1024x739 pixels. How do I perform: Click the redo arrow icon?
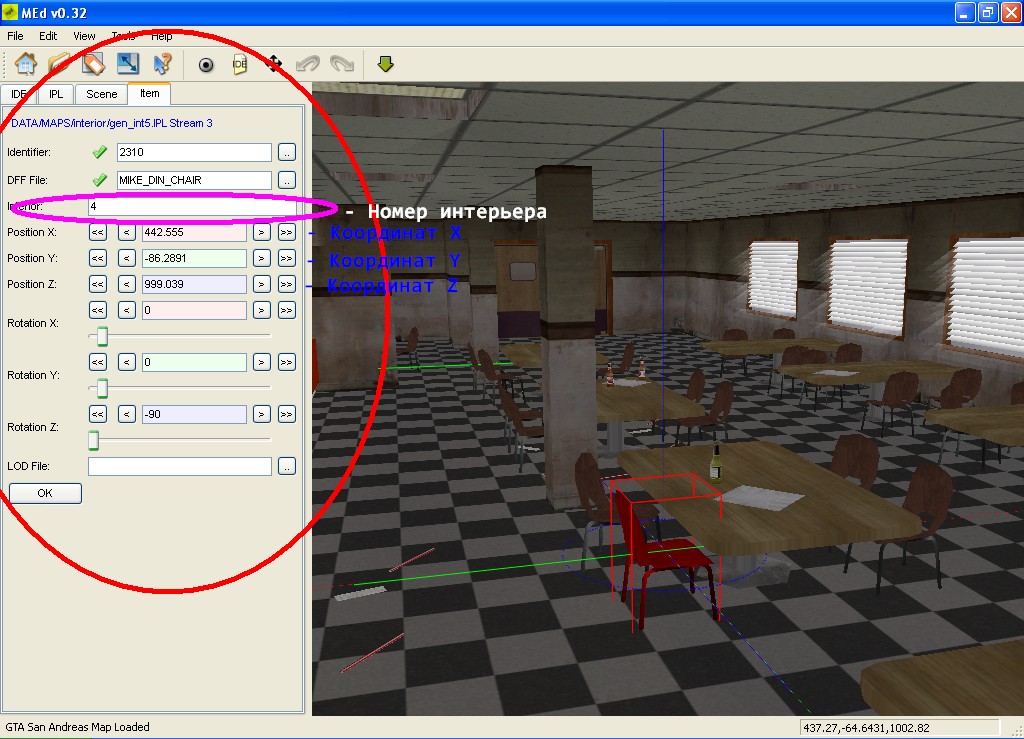click(342, 64)
